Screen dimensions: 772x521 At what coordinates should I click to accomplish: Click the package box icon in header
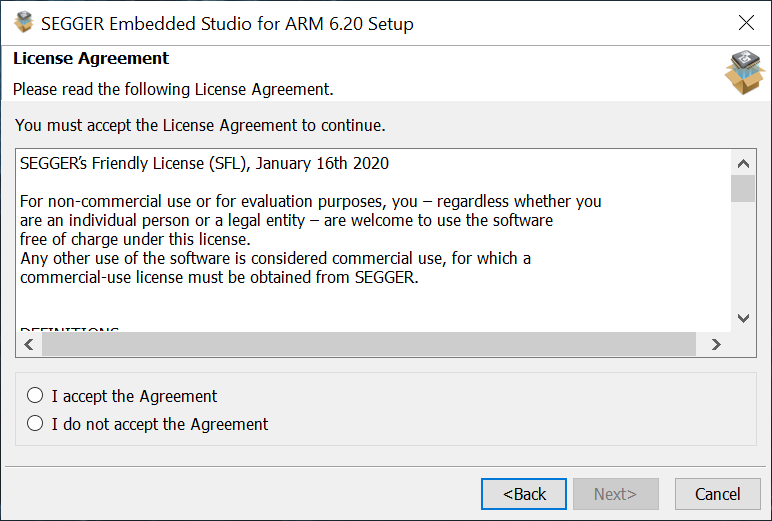[743, 73]
